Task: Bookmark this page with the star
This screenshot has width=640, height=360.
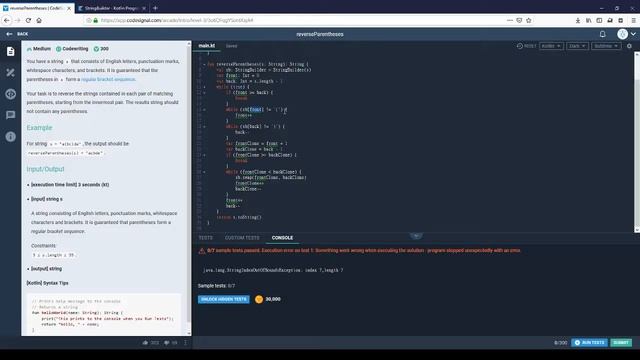Action: pos(529,20)
